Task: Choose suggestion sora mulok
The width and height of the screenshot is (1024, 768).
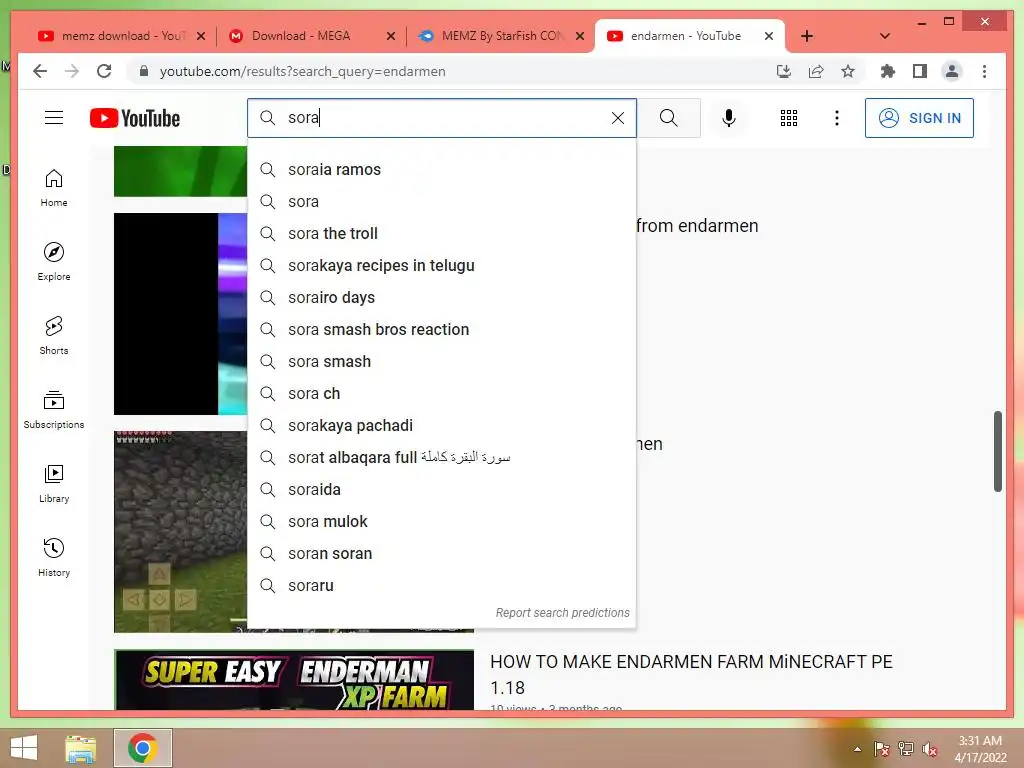Action: [441, 521]
